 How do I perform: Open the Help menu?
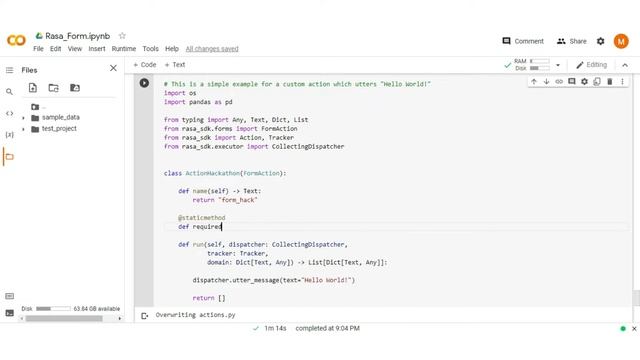172,49
